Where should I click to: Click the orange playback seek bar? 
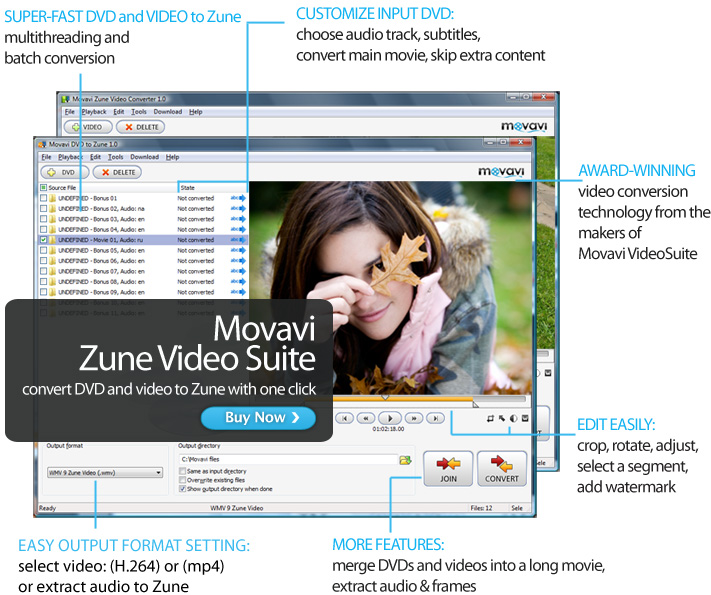pos(404,399)
